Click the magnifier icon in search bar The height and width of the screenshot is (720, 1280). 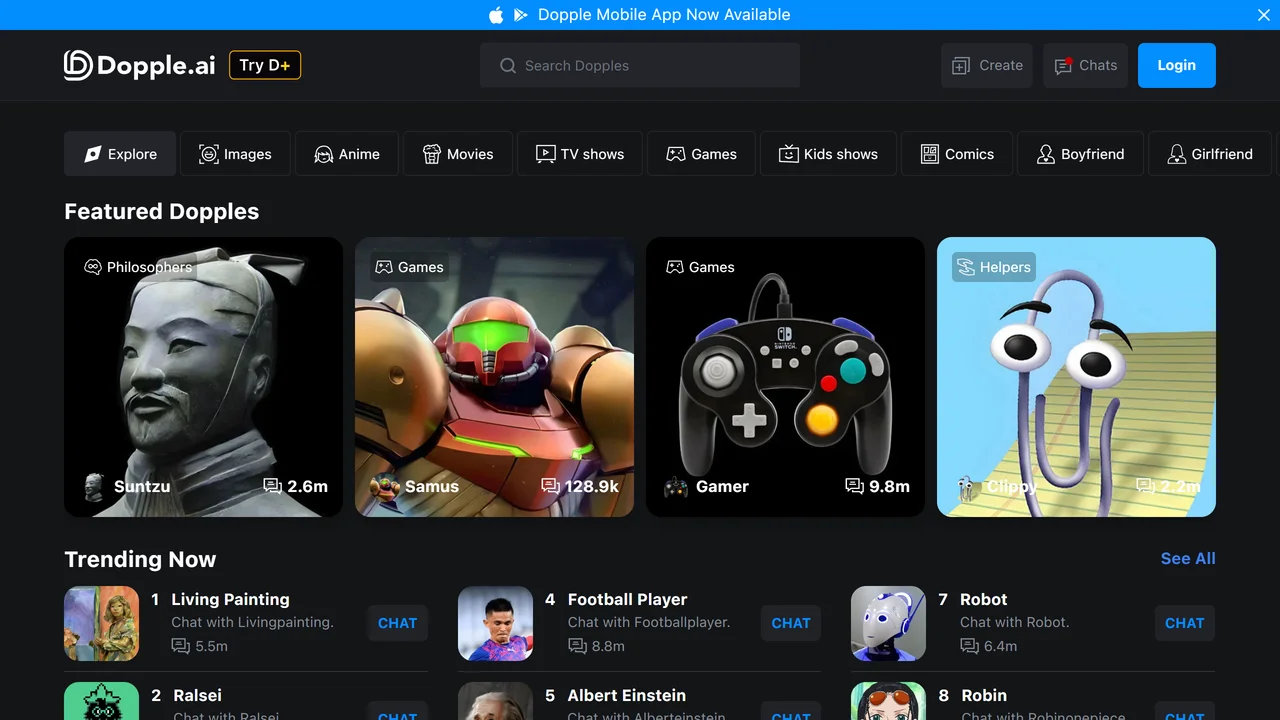coord(508,65)
